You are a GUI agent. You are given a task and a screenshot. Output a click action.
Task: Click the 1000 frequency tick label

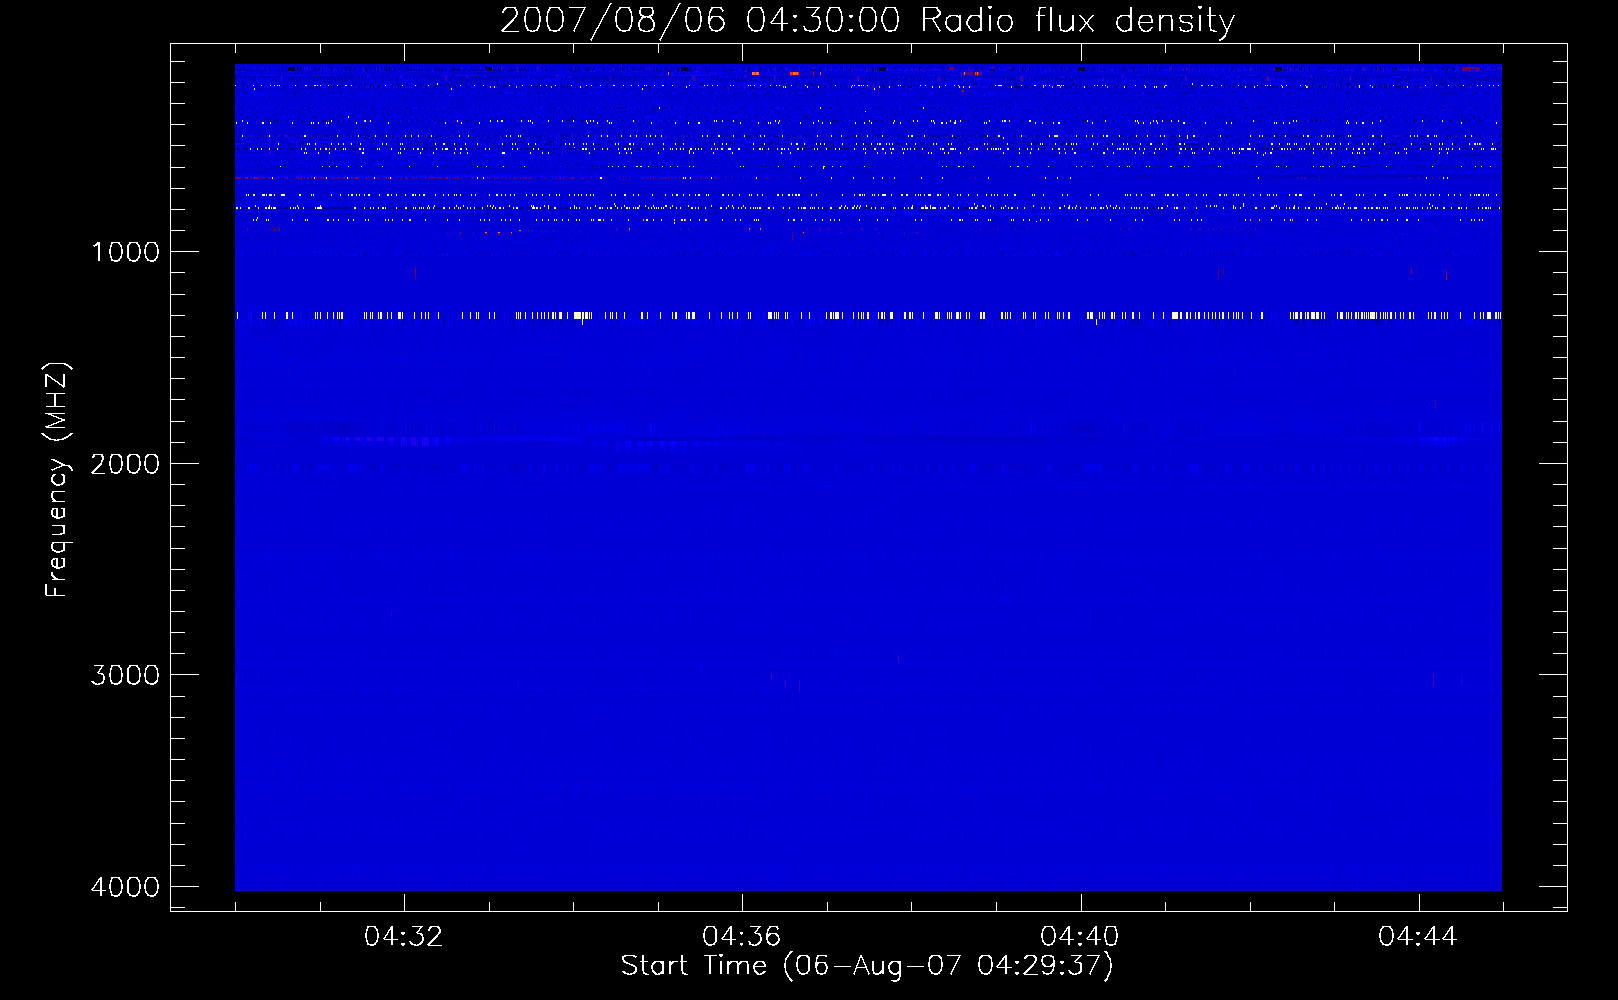click(125, 252)
